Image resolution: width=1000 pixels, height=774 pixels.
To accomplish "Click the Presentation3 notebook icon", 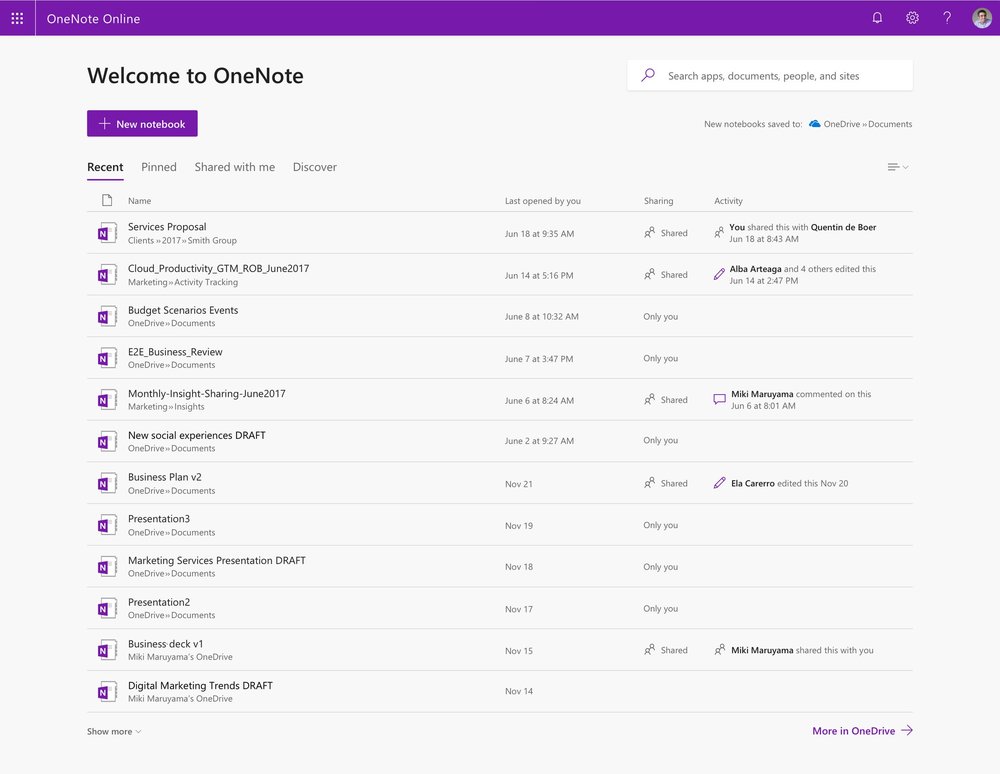I will point(107,525).
